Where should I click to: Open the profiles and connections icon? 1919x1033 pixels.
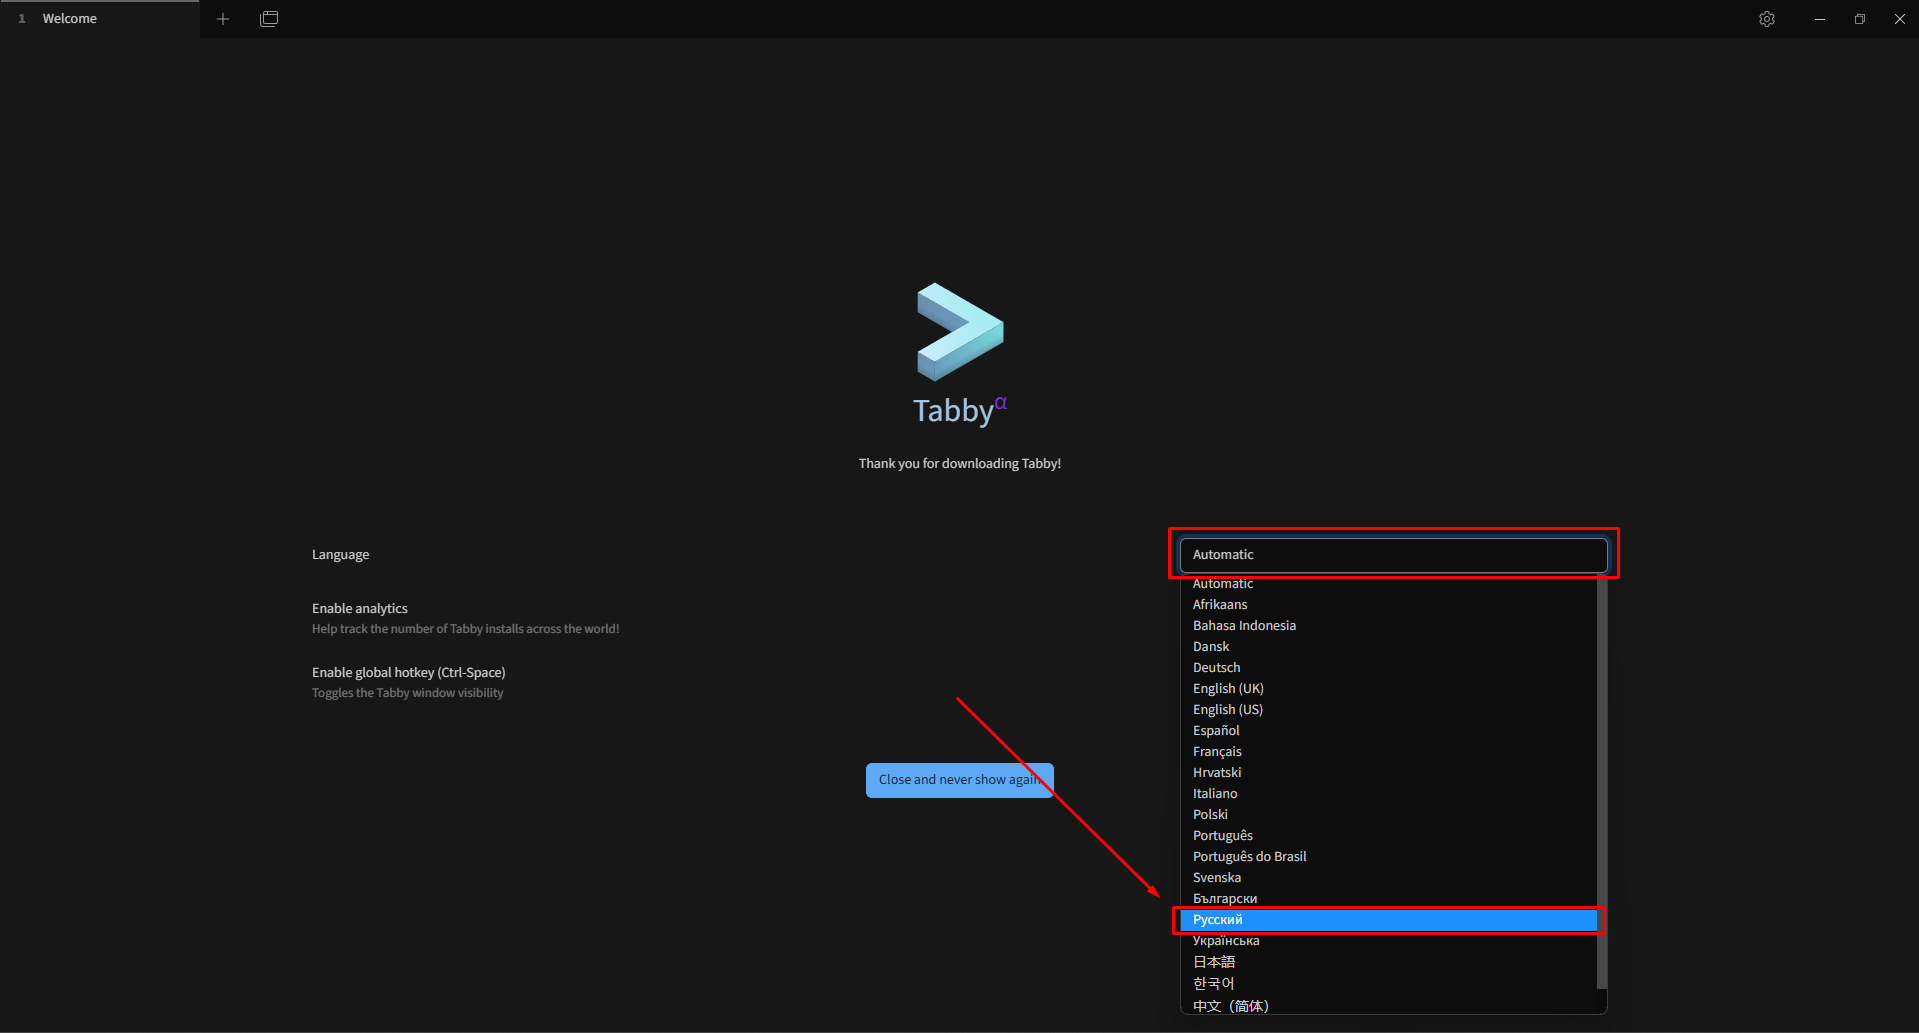[x=269, y=19]
